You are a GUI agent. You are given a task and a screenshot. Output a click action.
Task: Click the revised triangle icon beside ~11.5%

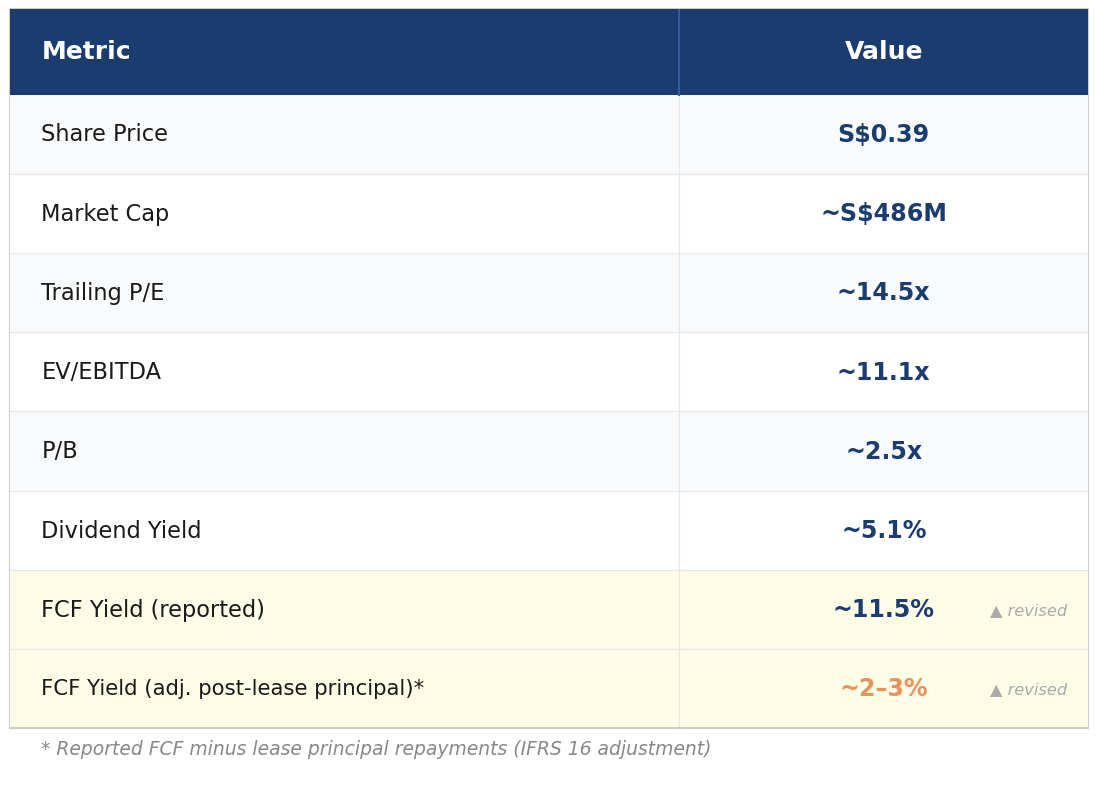[995, 612]
